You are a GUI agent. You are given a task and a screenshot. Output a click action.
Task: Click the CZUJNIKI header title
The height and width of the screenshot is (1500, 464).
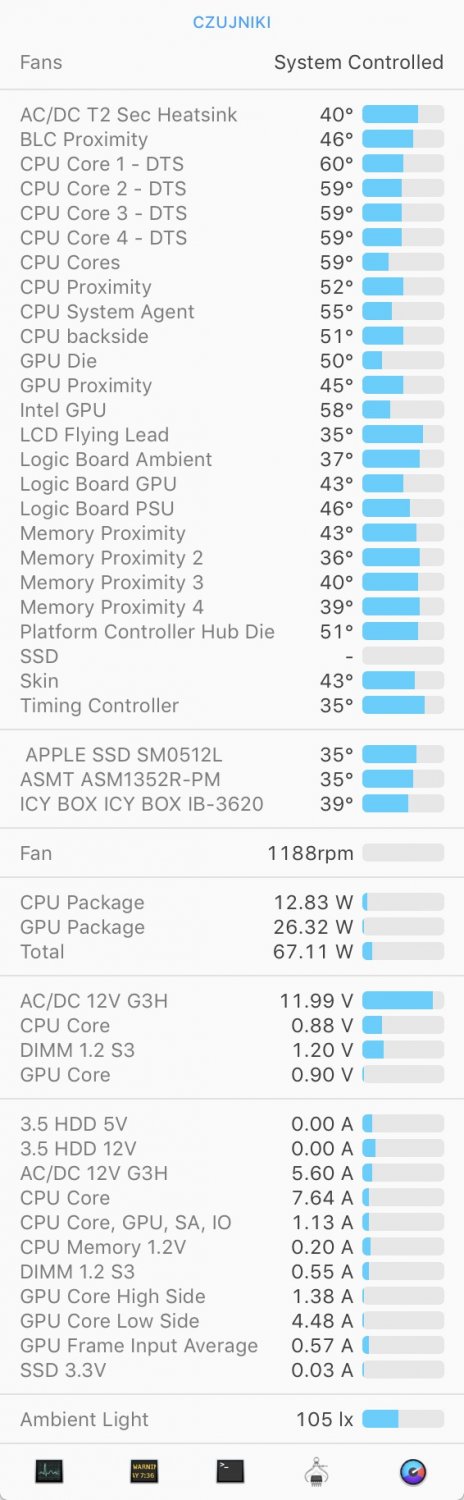click(x=232, y=22)
